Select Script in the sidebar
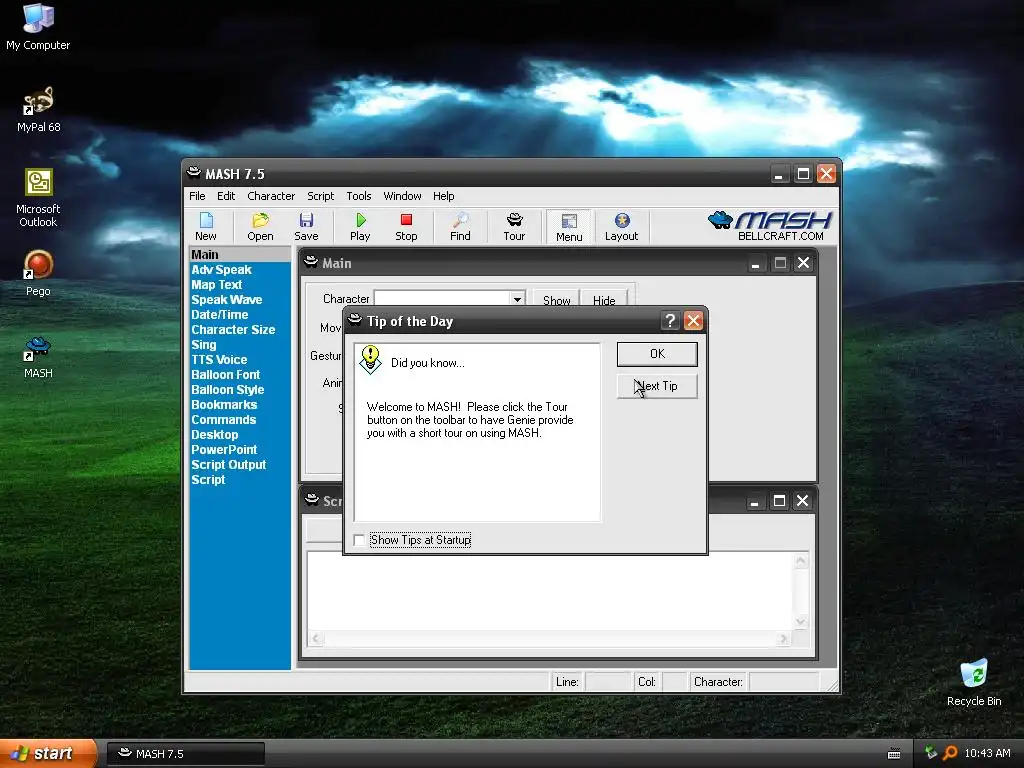Image resolution: width=1024 pixels, height=768 pixels. tap(208, 480)
